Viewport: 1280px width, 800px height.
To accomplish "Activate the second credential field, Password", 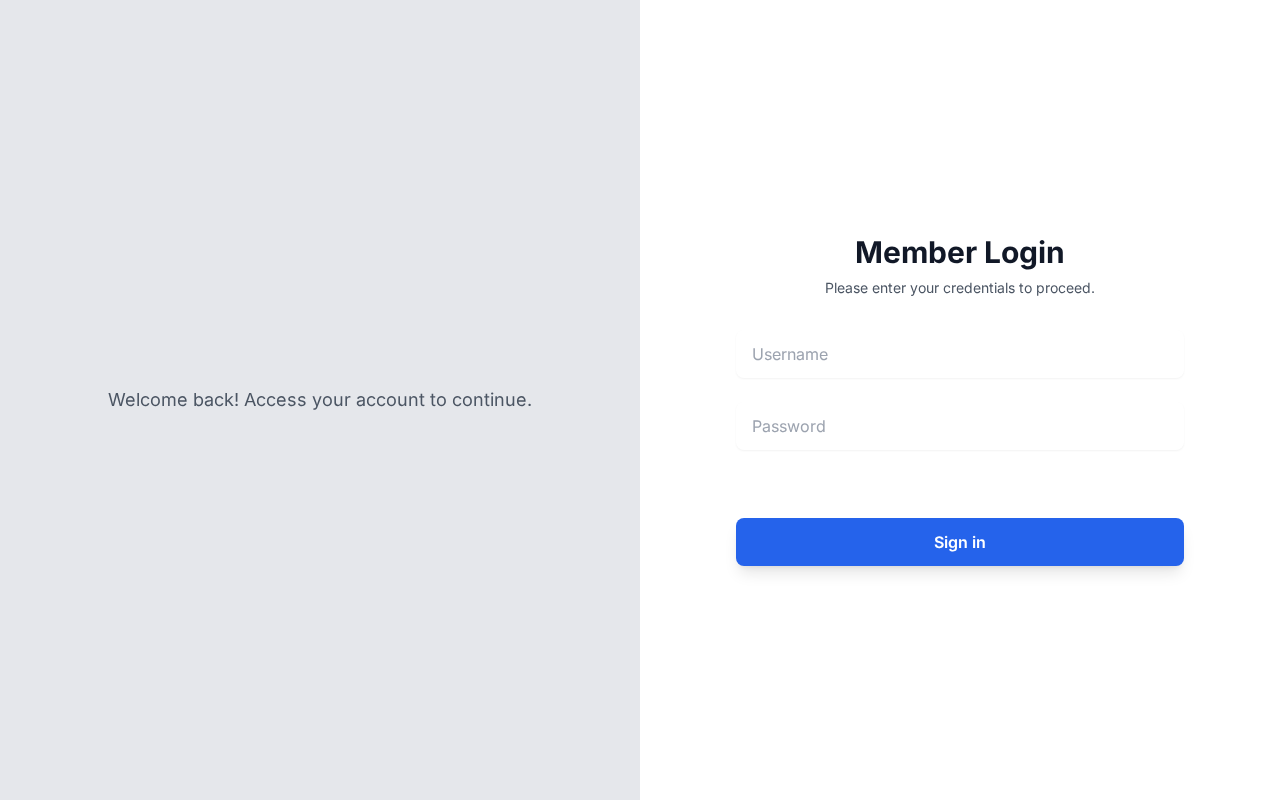I will (960, 426).
